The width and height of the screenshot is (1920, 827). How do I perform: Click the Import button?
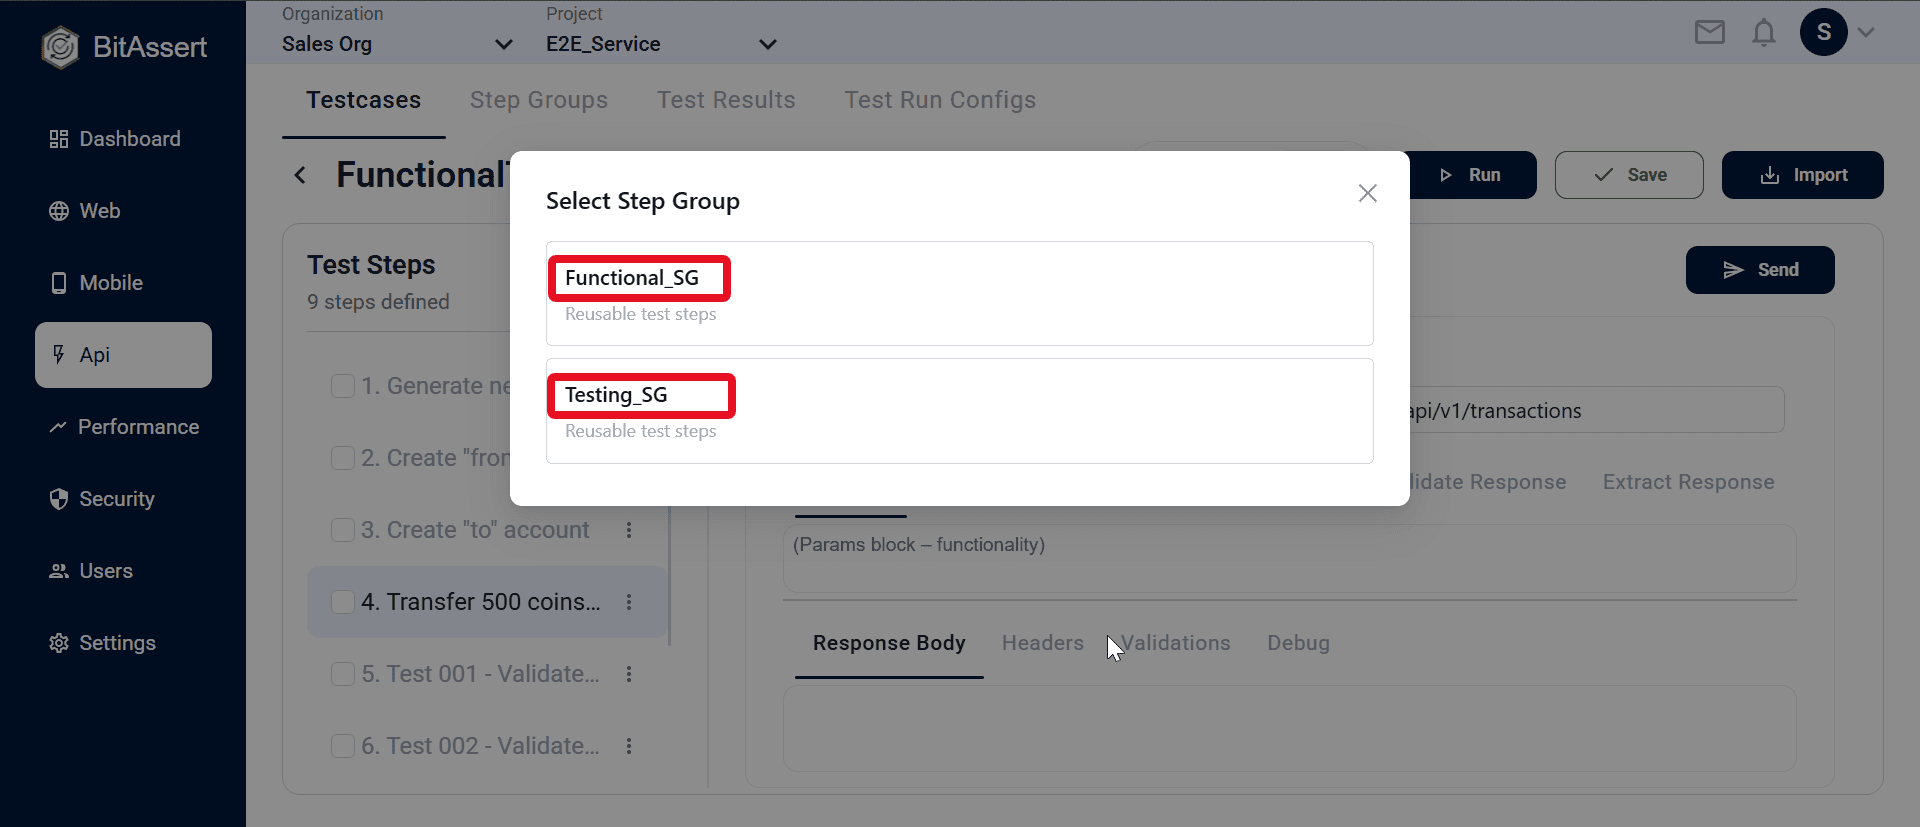tap(1803, 175)
